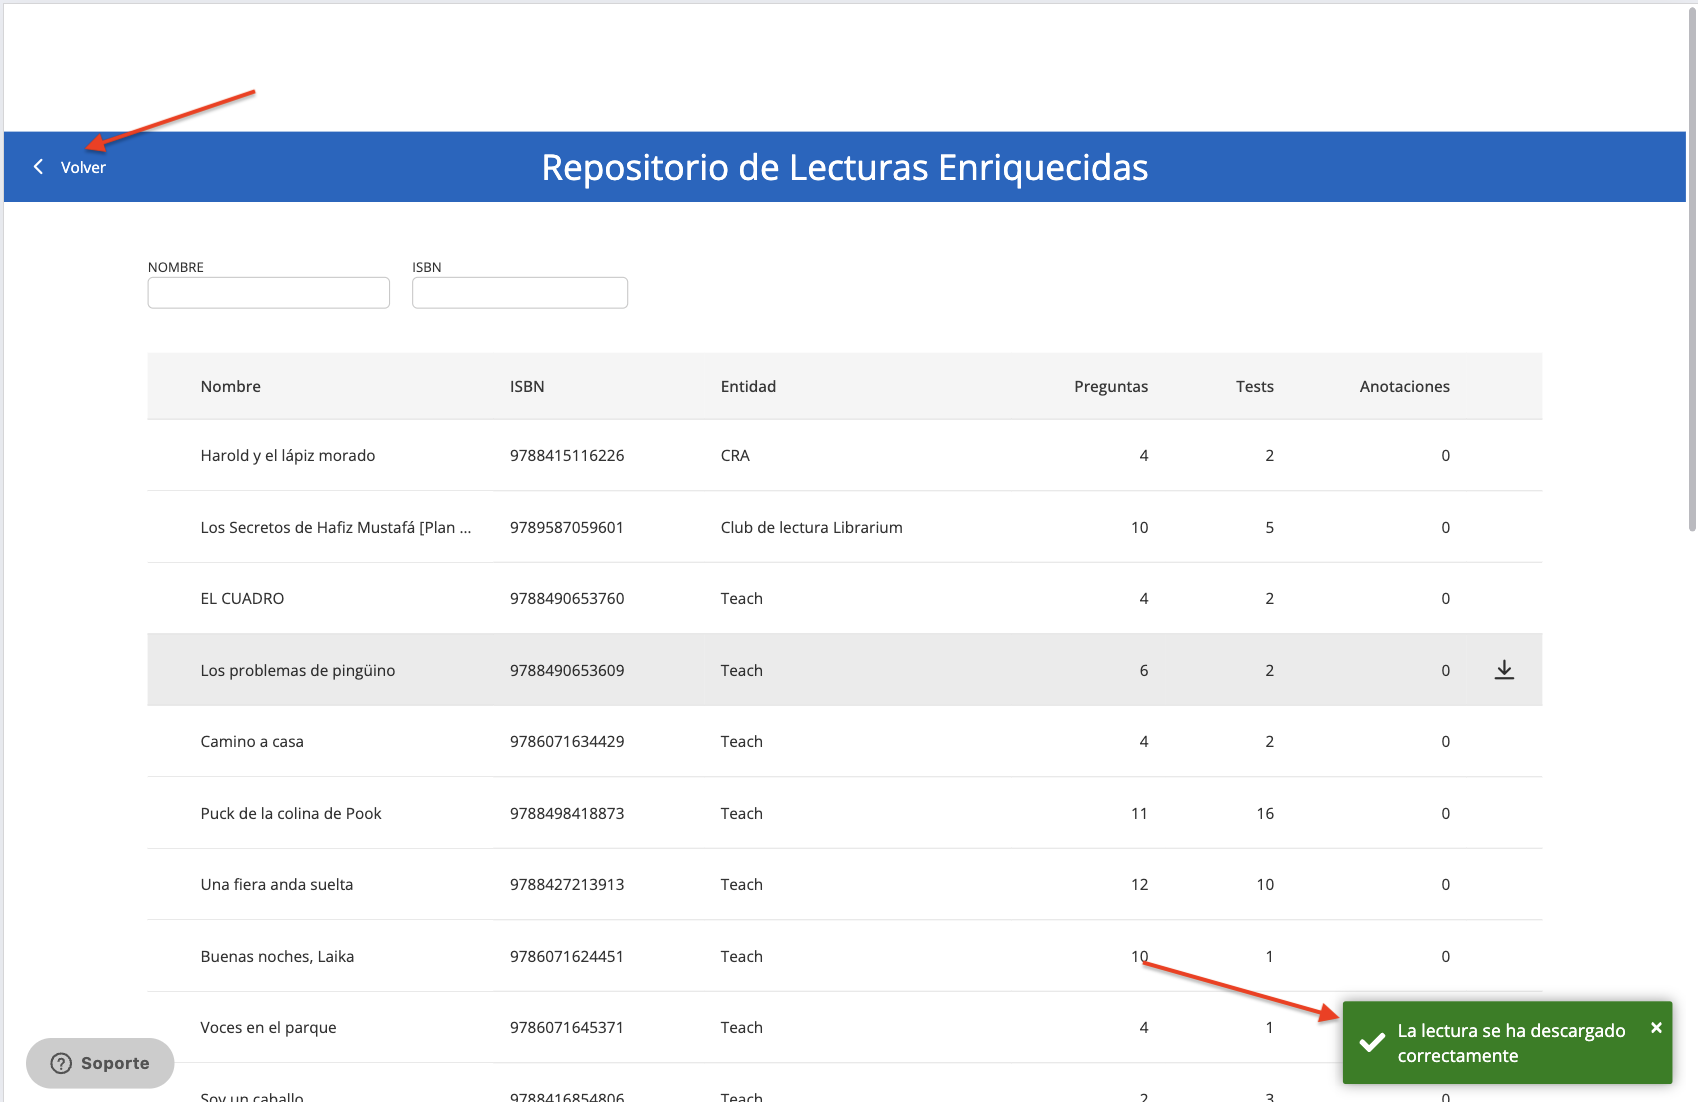Sort by the Nombre column header
Image resolution: width=1698 pixels, height=1102 pixels.
pos(231,387)
